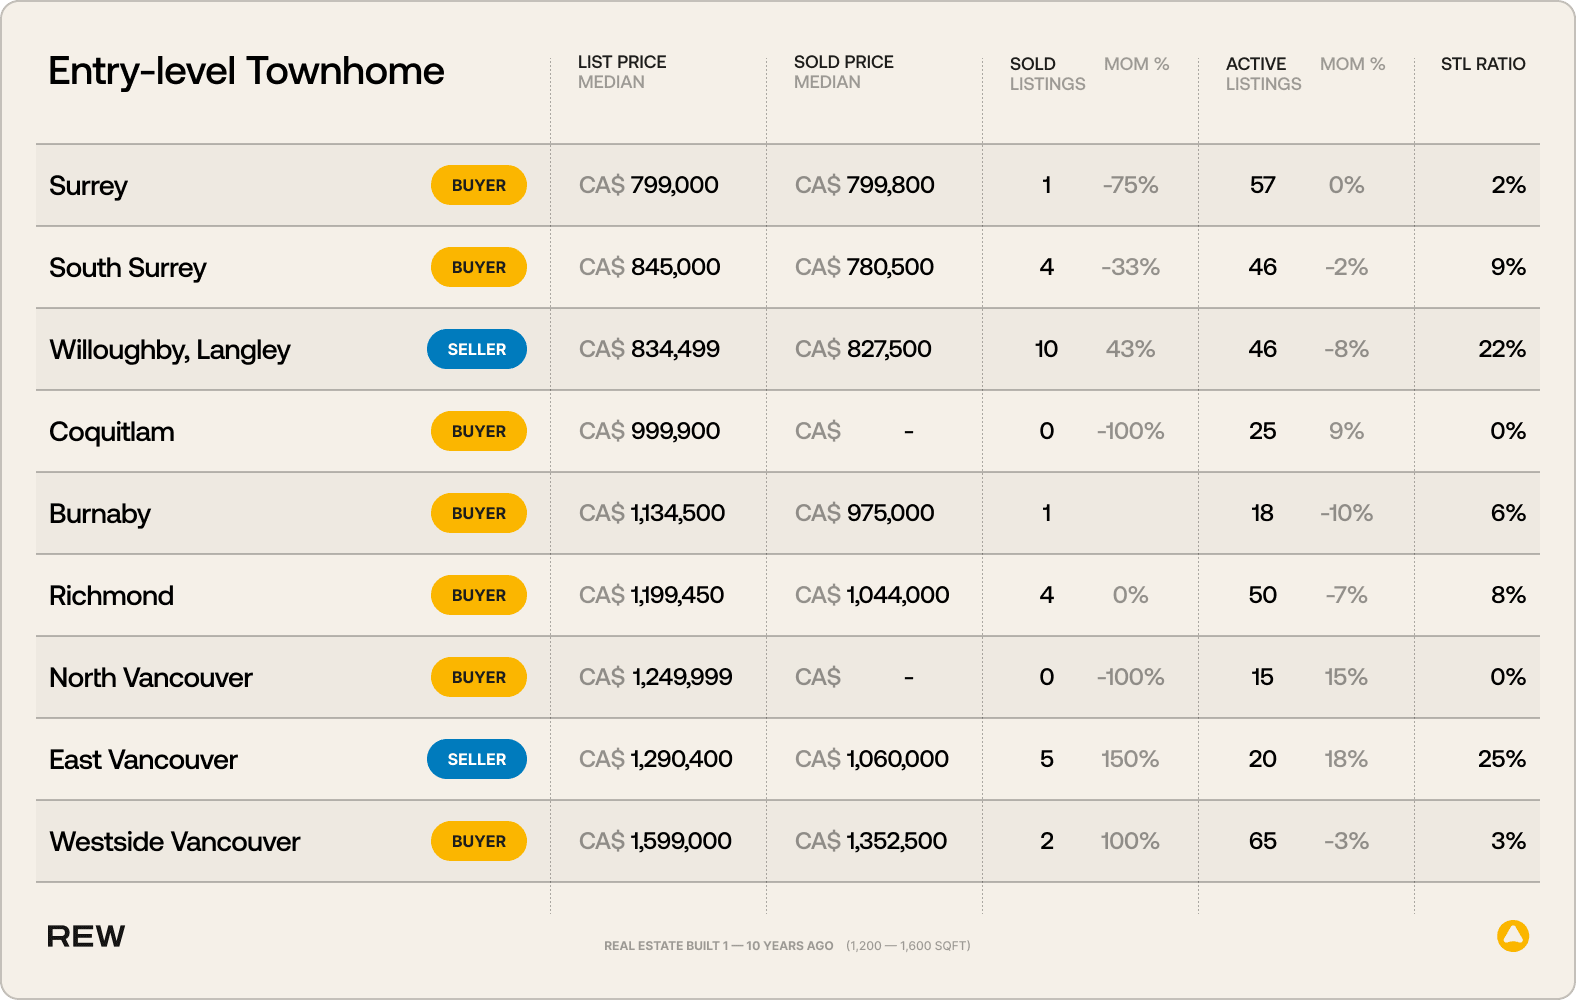Screen dimensions: 1576x1000
Task: Select the "CA$ 1,060,000" sold price
Action: [872, 759]
